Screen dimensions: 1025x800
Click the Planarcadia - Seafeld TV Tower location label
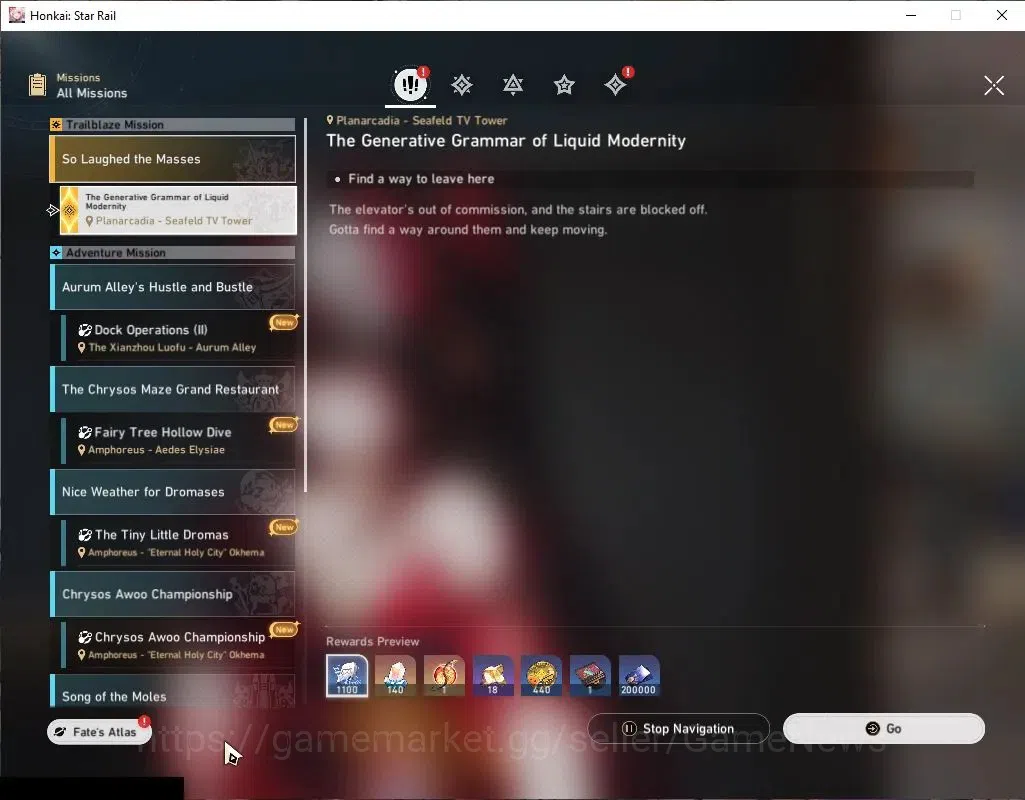(x=417, y=120)
